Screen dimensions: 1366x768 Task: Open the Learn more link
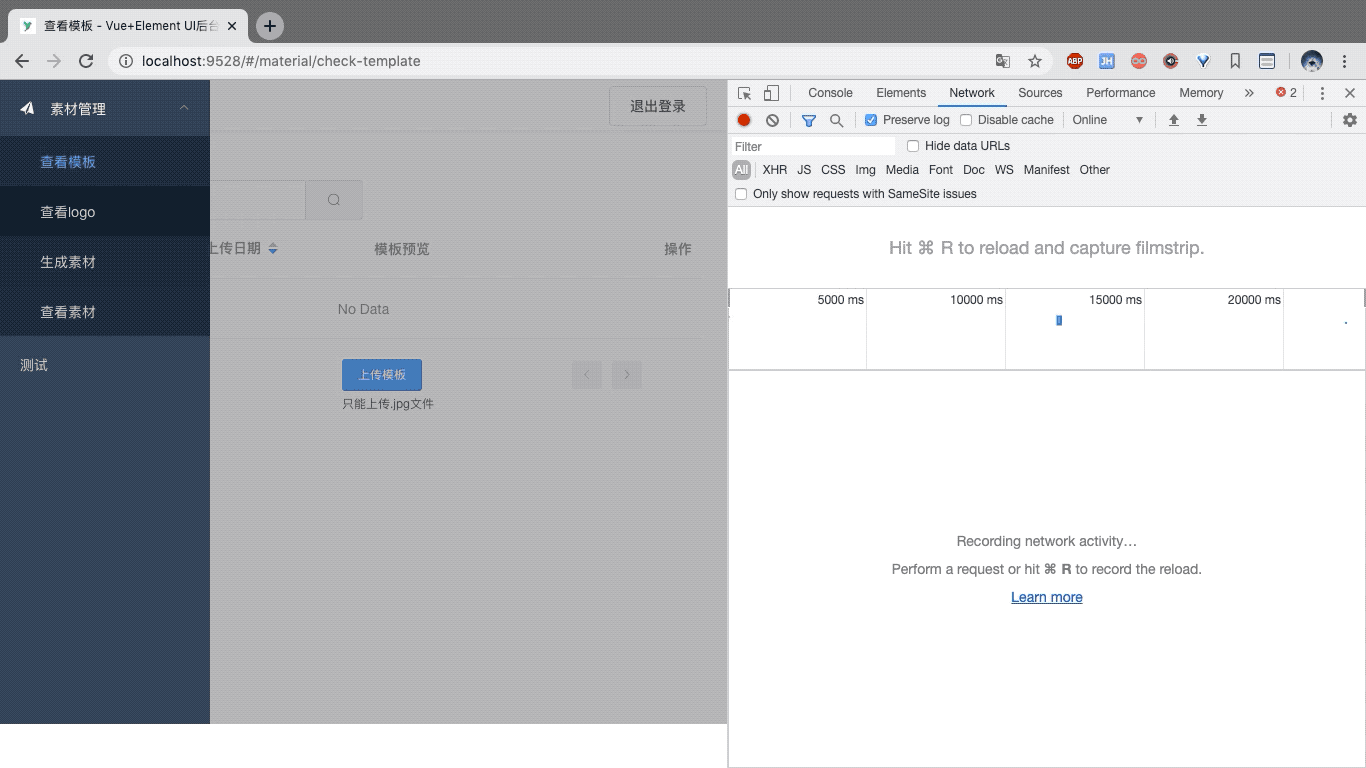(x=1046, y=597)
